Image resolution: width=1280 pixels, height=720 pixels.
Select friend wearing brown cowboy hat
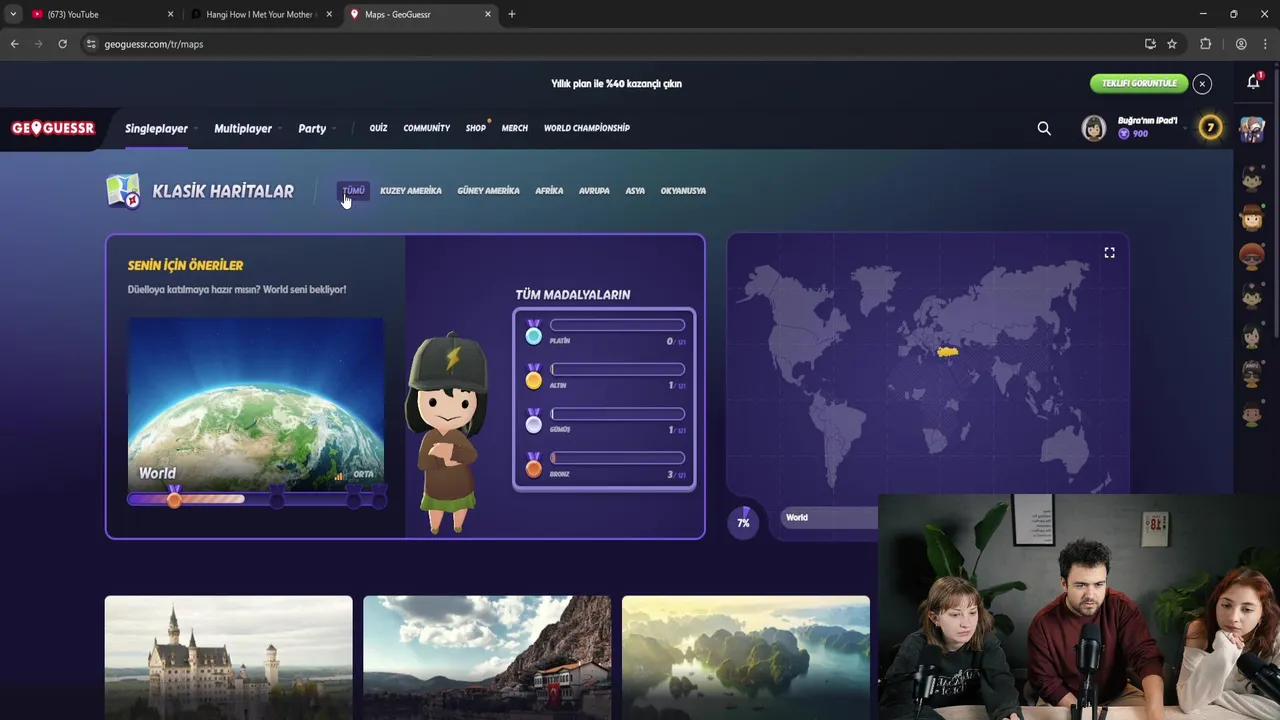click(1252, 217)
